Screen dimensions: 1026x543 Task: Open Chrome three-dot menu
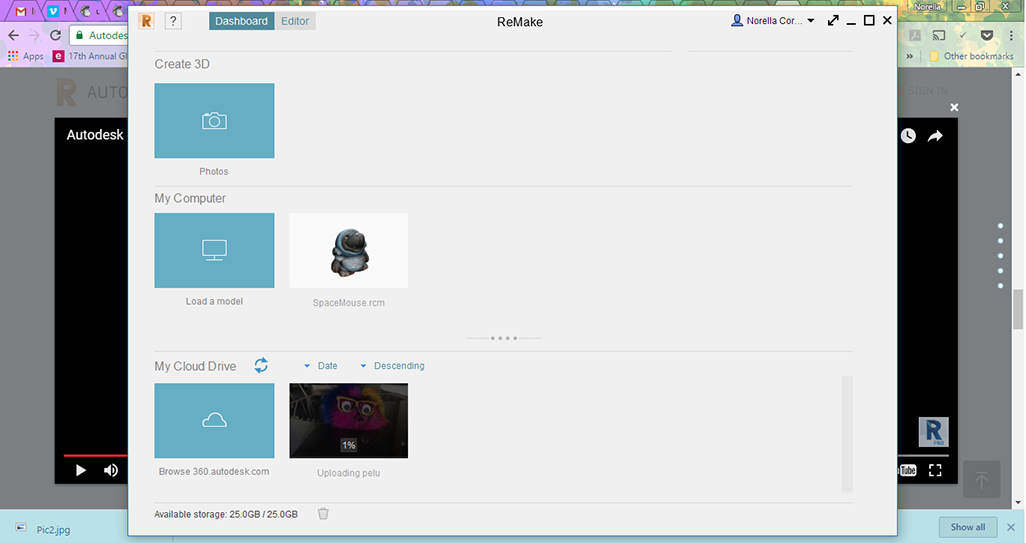pyautogui.click(x=1012, y=35)
